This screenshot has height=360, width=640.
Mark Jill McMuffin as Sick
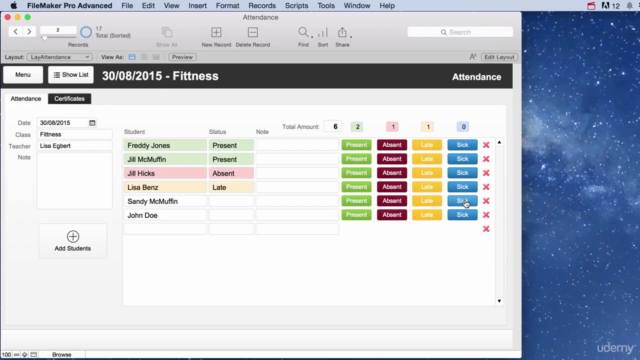(462, 159)
